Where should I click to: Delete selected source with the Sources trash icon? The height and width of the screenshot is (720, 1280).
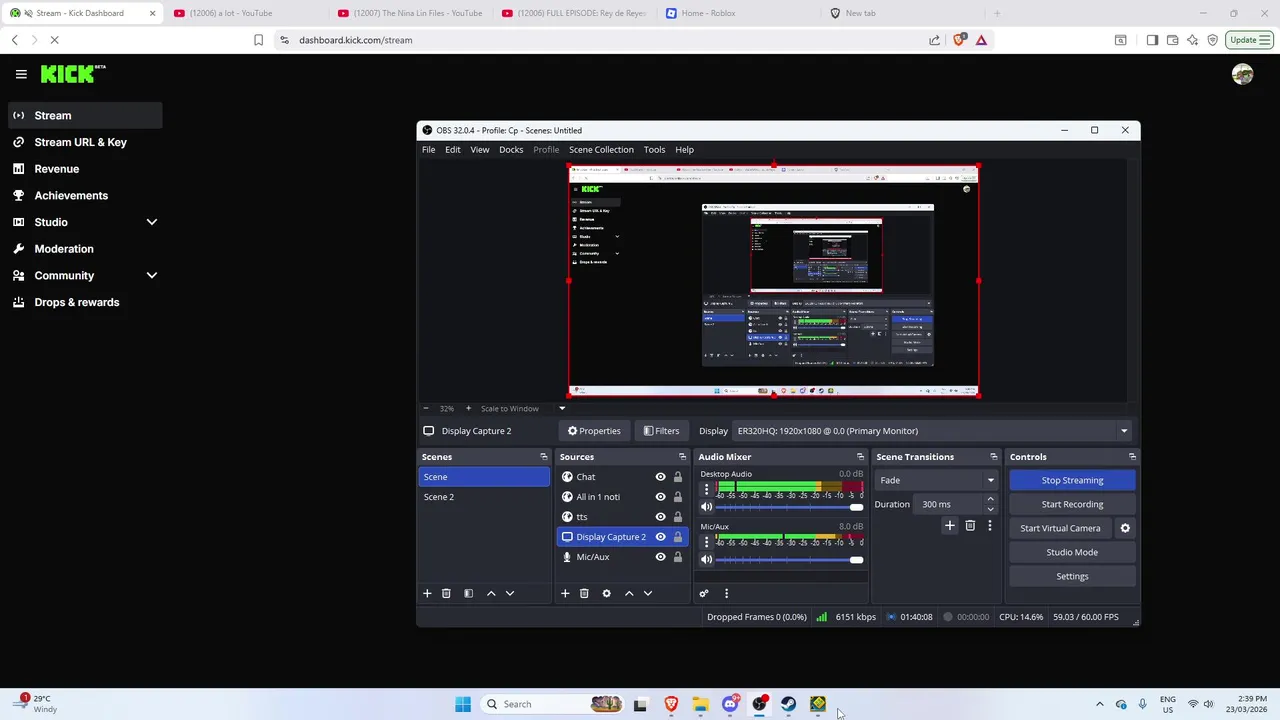584,593
